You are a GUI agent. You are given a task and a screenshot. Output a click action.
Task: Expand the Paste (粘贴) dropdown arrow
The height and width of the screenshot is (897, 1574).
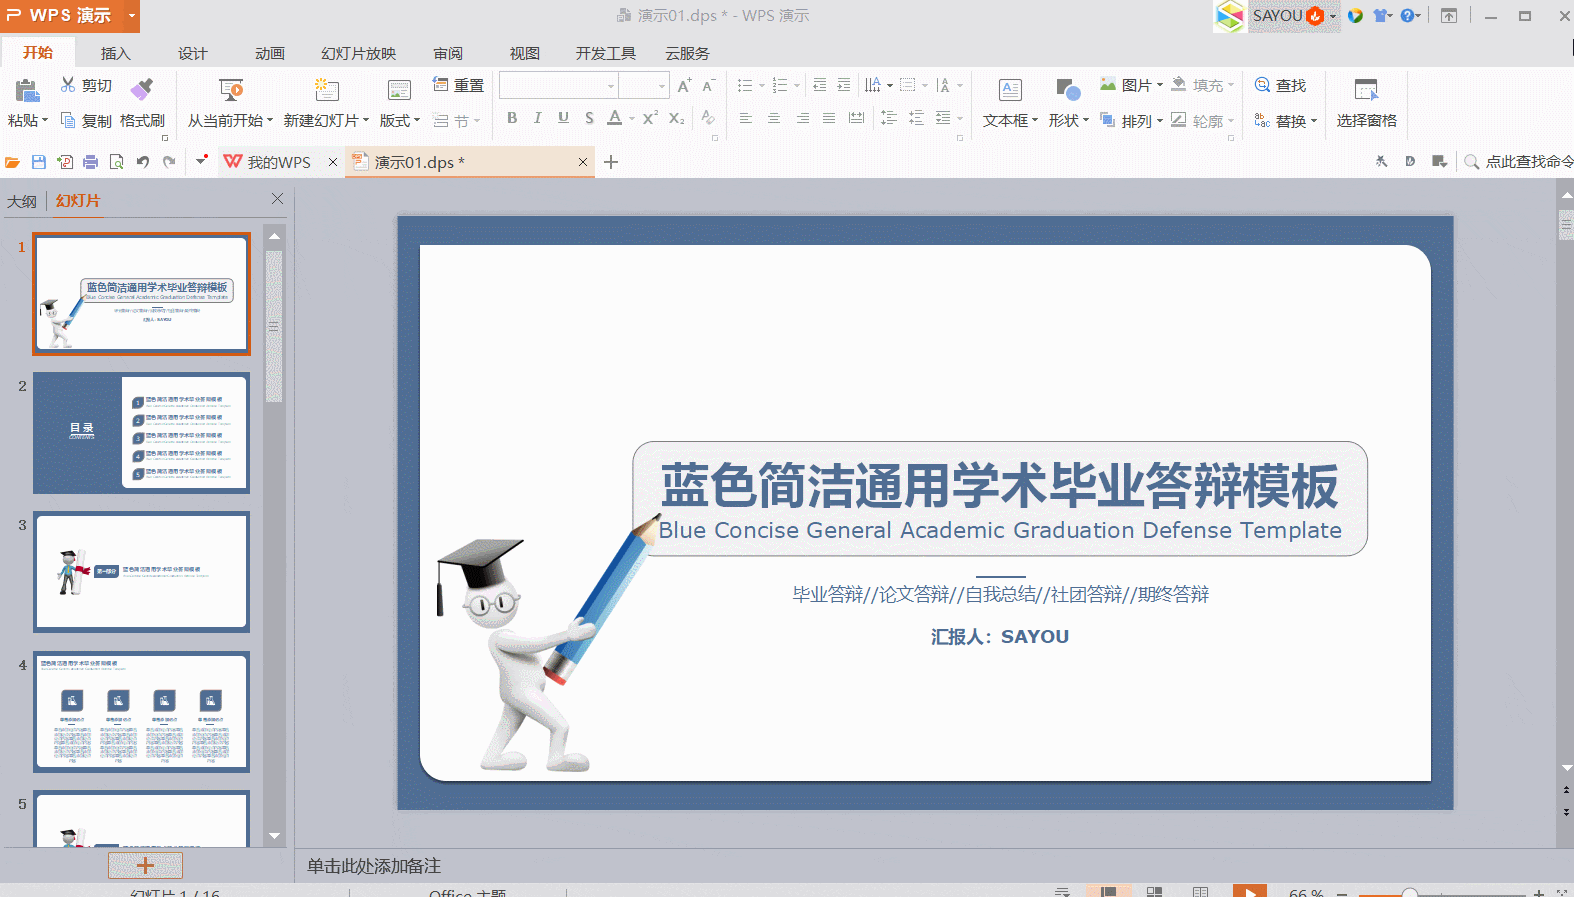click(45, 120)
